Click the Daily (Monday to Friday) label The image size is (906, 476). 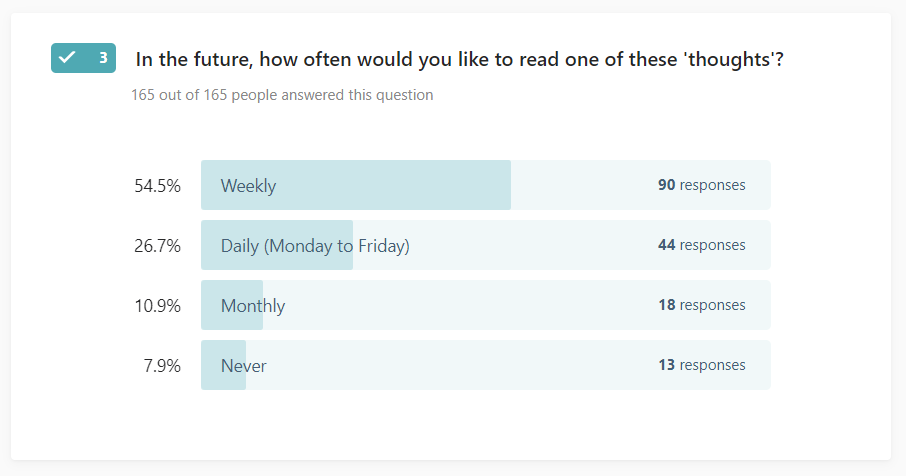pos(315,246)
